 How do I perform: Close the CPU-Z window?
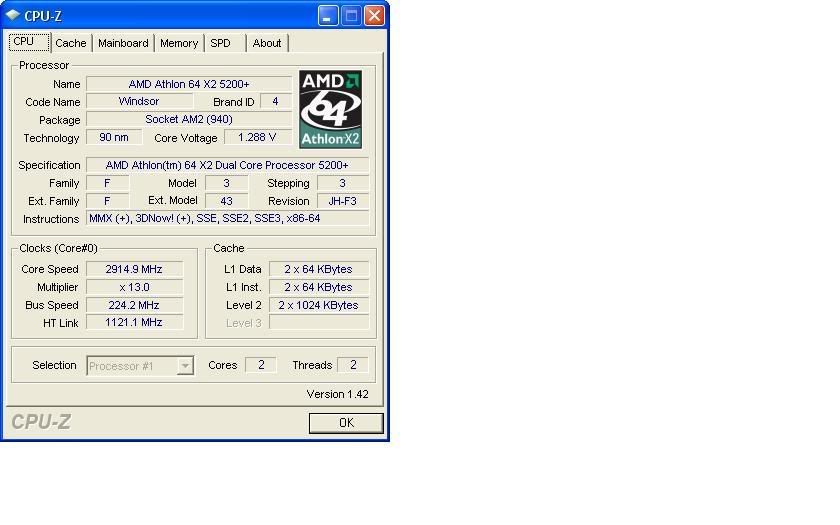[374, 16]
